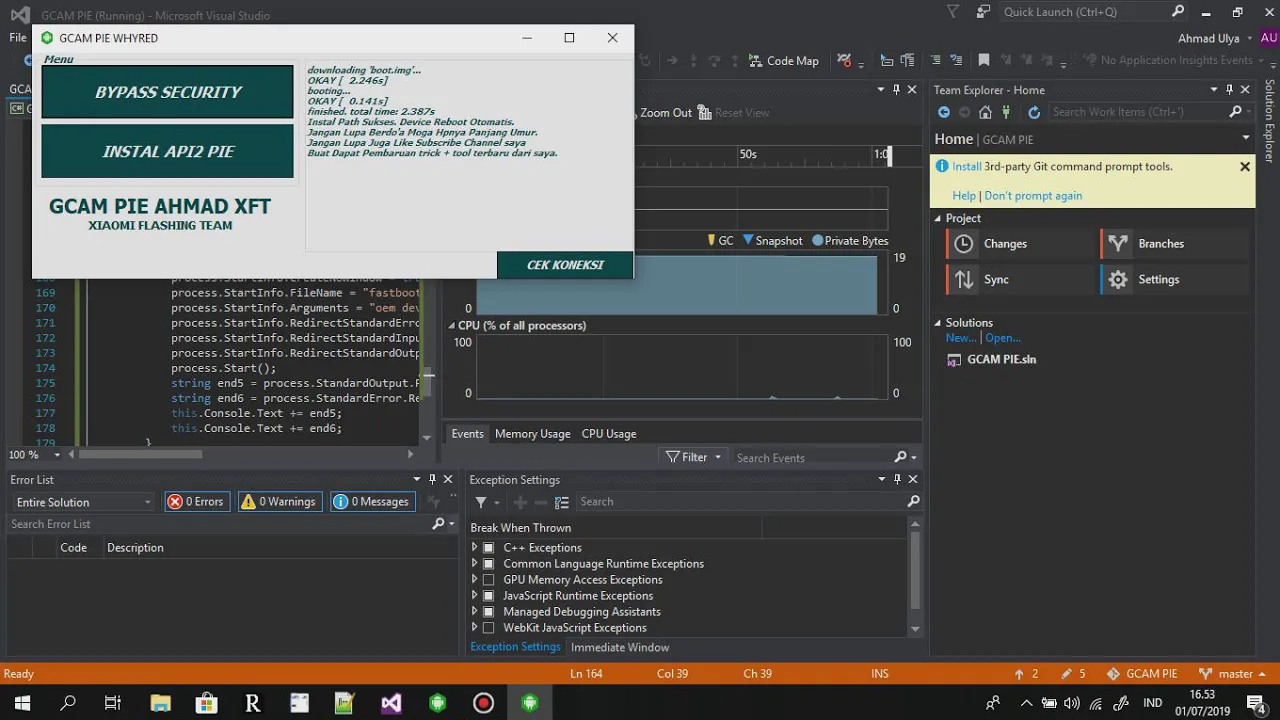
Task: Switch to the Immediate Window tab
Action: pyautogui.click(x=620, y=648)
